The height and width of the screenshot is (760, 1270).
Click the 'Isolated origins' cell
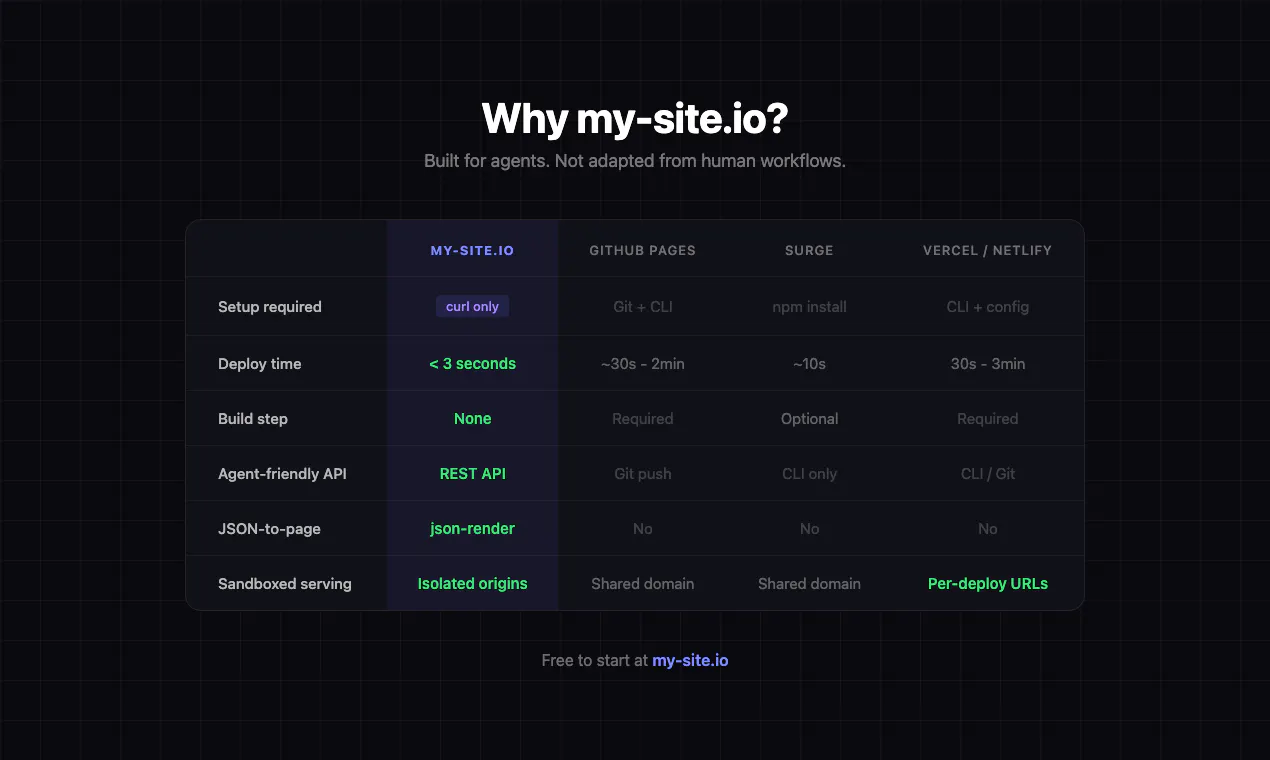[x=472, y=584]
